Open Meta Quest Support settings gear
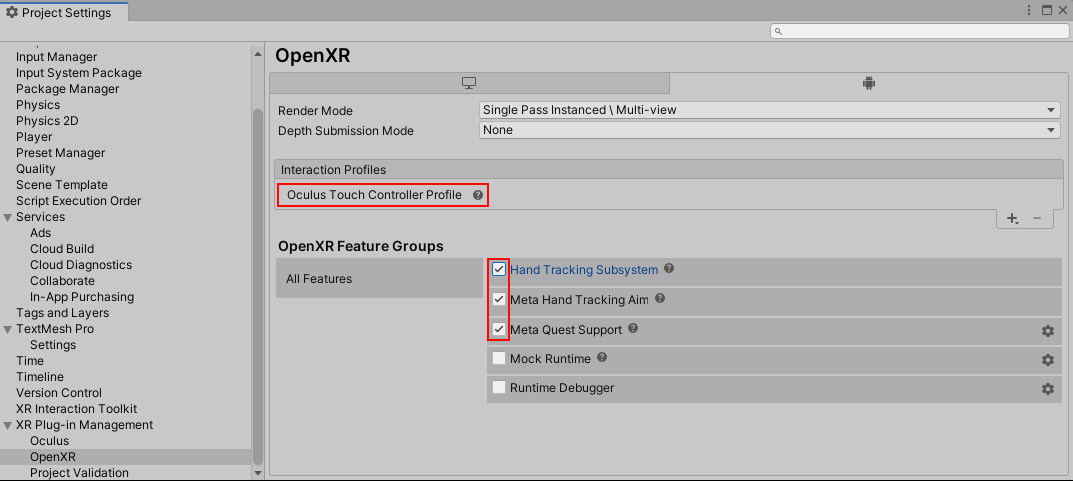The width and height of the screenshot is (1073, 481). [x=1047, y=331]
